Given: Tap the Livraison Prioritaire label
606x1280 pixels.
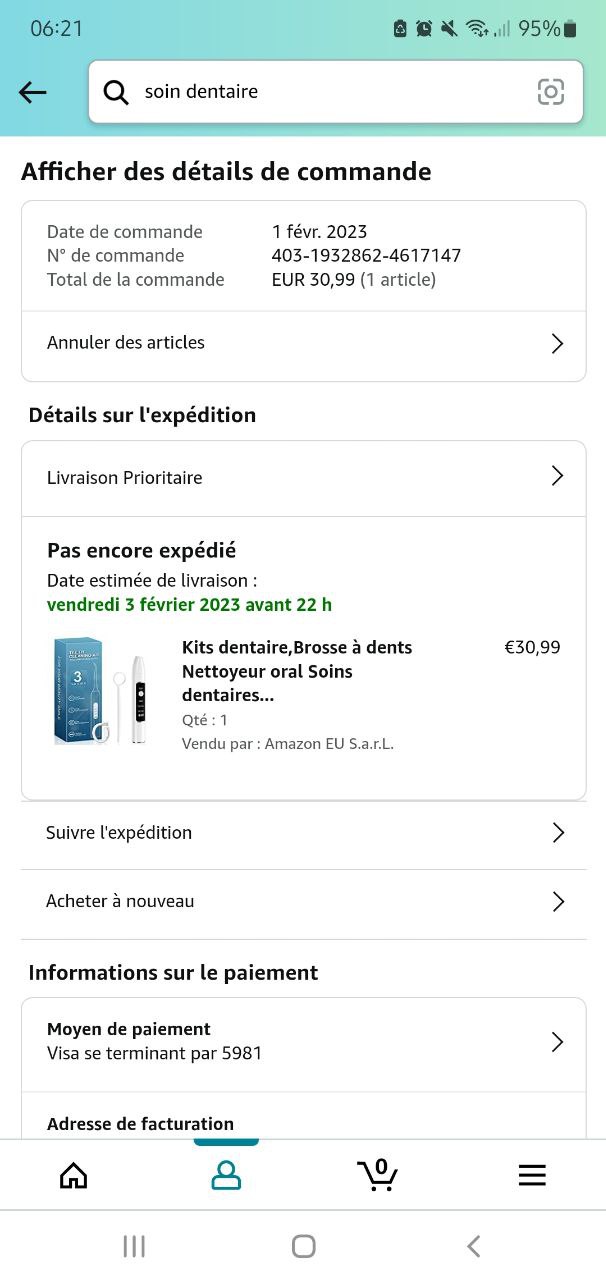Looking at the screenshot, I should (125, 477).
